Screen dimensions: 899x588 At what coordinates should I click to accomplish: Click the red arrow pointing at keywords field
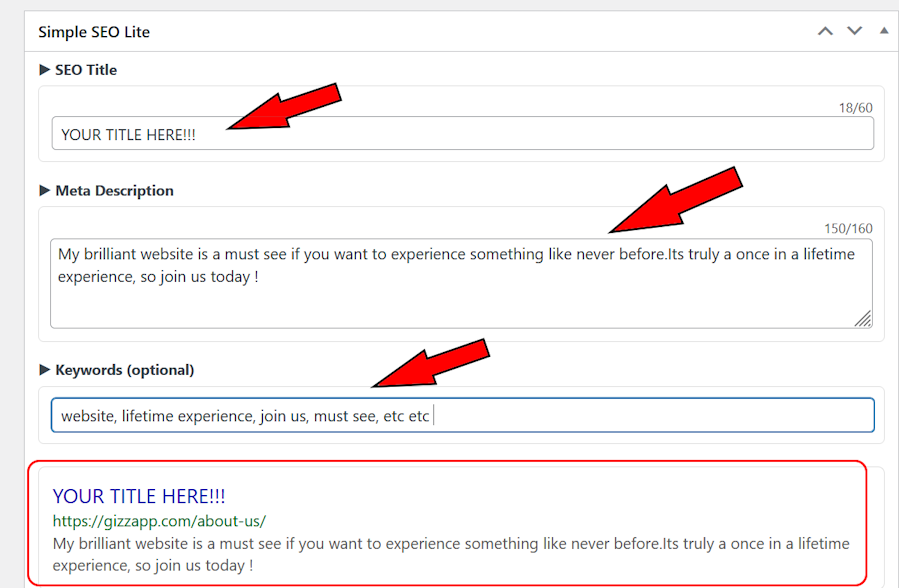tap(430, 364)
